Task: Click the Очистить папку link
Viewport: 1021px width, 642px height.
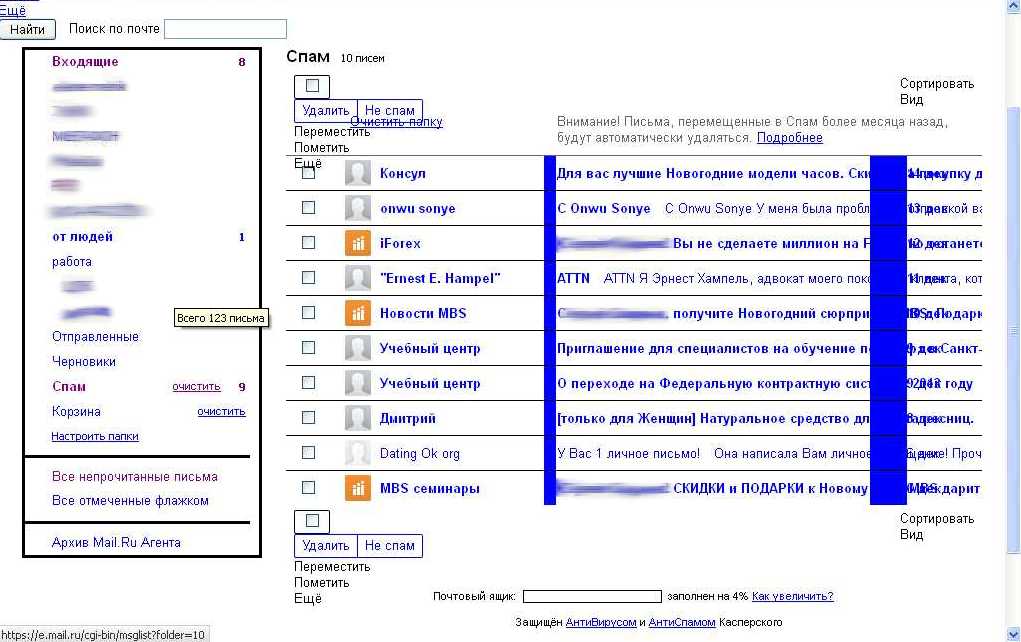Action: pyautogui.click(x=397, y=122)
